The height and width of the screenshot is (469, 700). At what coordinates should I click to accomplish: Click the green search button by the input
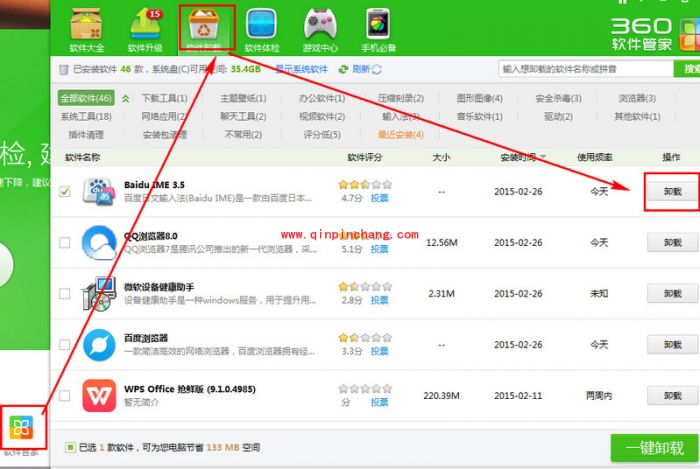[x=687, y=69]
